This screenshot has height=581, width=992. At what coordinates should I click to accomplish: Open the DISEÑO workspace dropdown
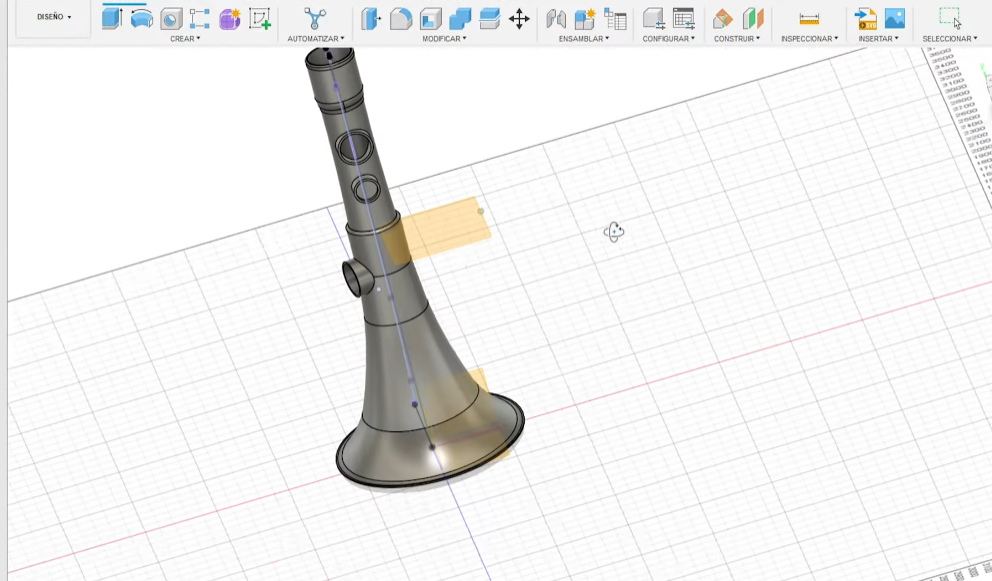click(x=54, y=17)
